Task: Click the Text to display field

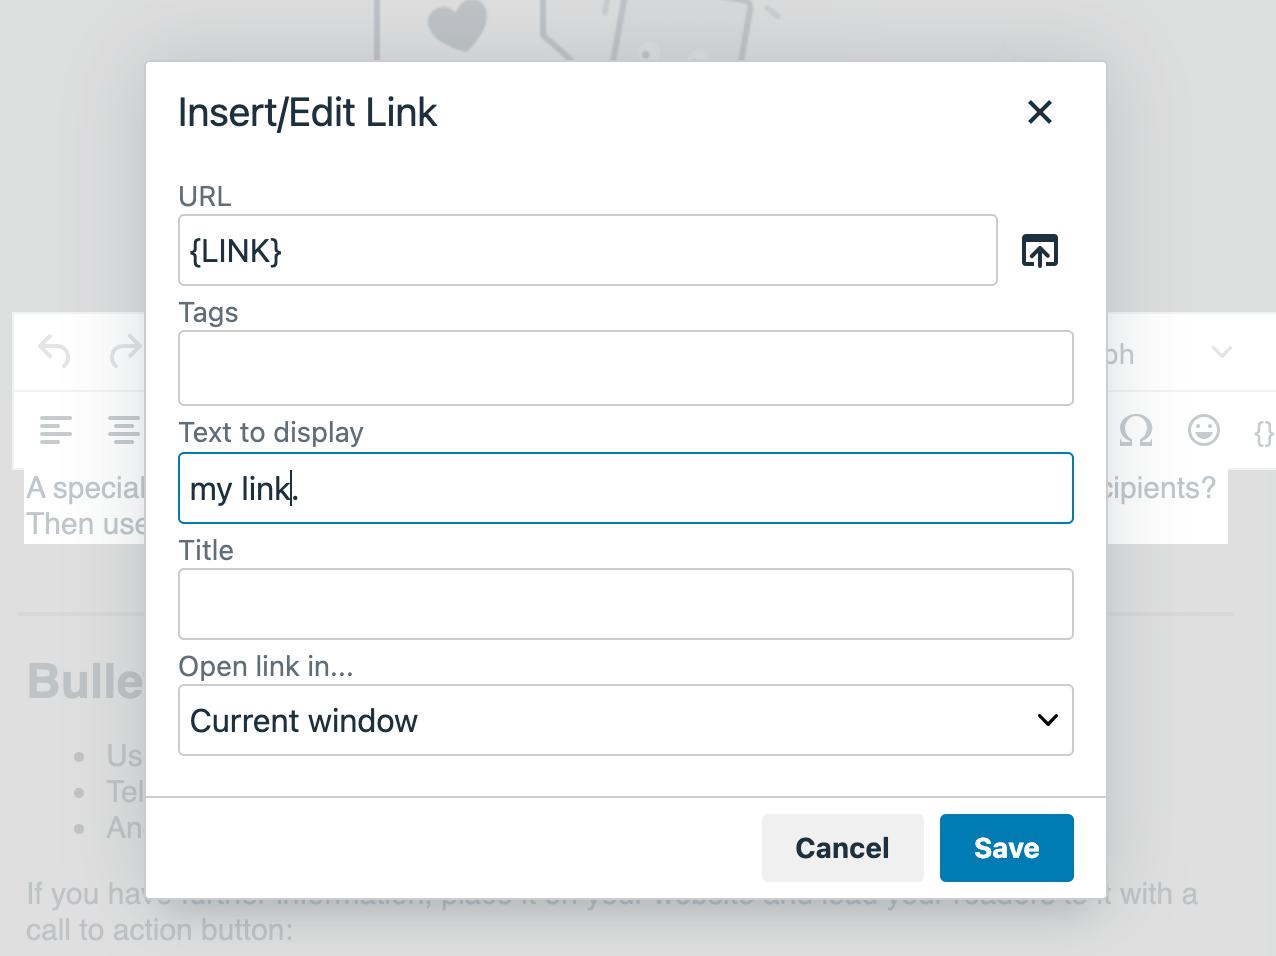Action: 626,488
